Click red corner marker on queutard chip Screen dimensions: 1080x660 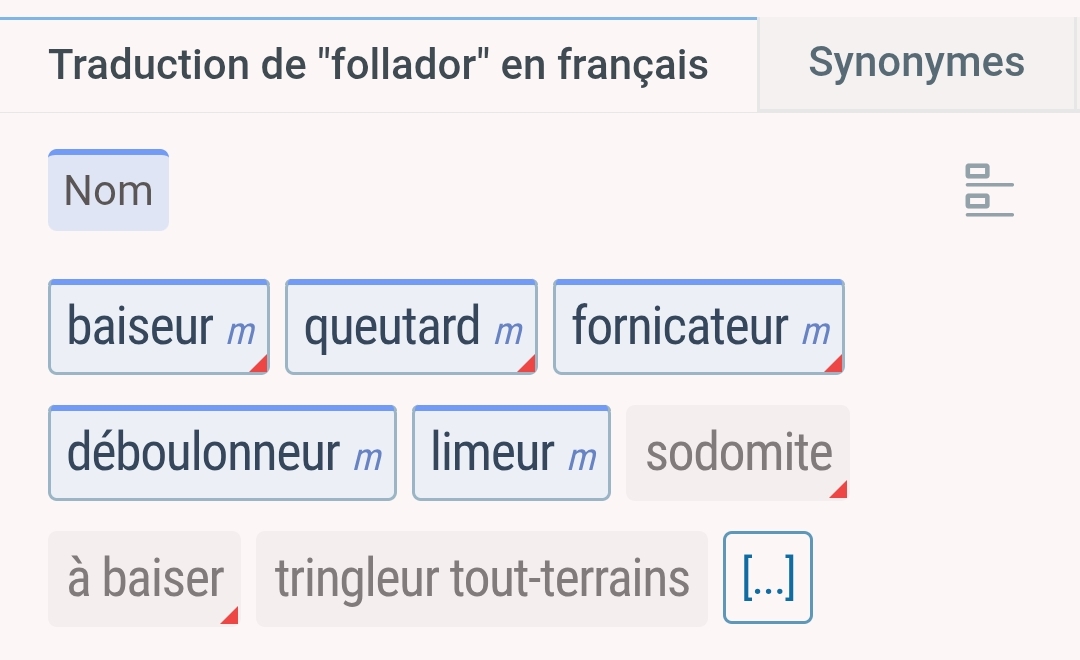point(527,364)
